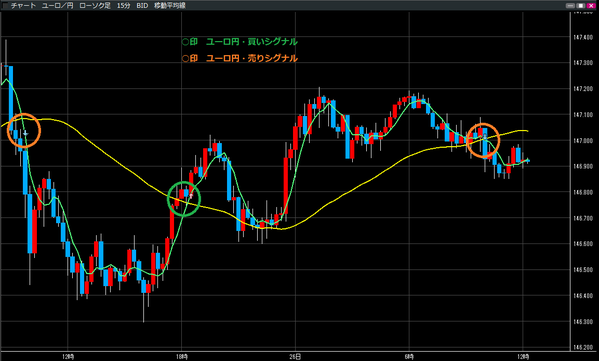Viewport: 599px width, 361px height.
Task: Click the 146.500 price axis label
Action: pyautogui.click(x=583, y=270)
